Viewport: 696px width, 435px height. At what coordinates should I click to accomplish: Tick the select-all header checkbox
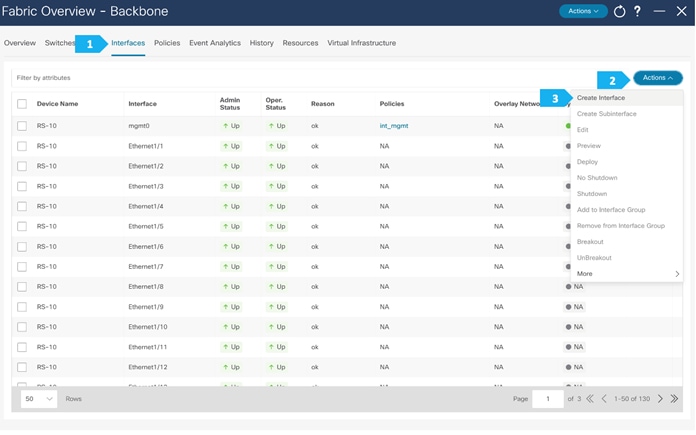(x=22, y=104)
